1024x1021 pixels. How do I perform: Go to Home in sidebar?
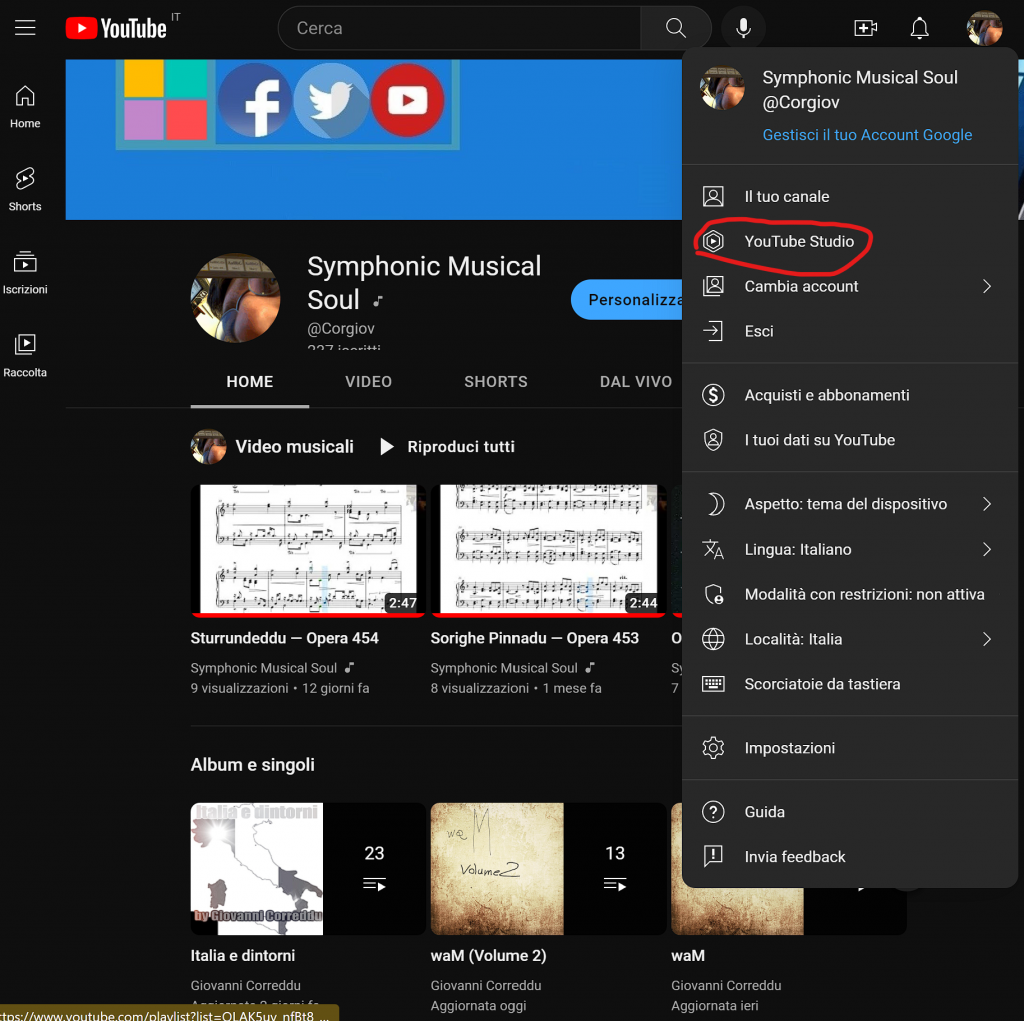click(x=25, y=107)
